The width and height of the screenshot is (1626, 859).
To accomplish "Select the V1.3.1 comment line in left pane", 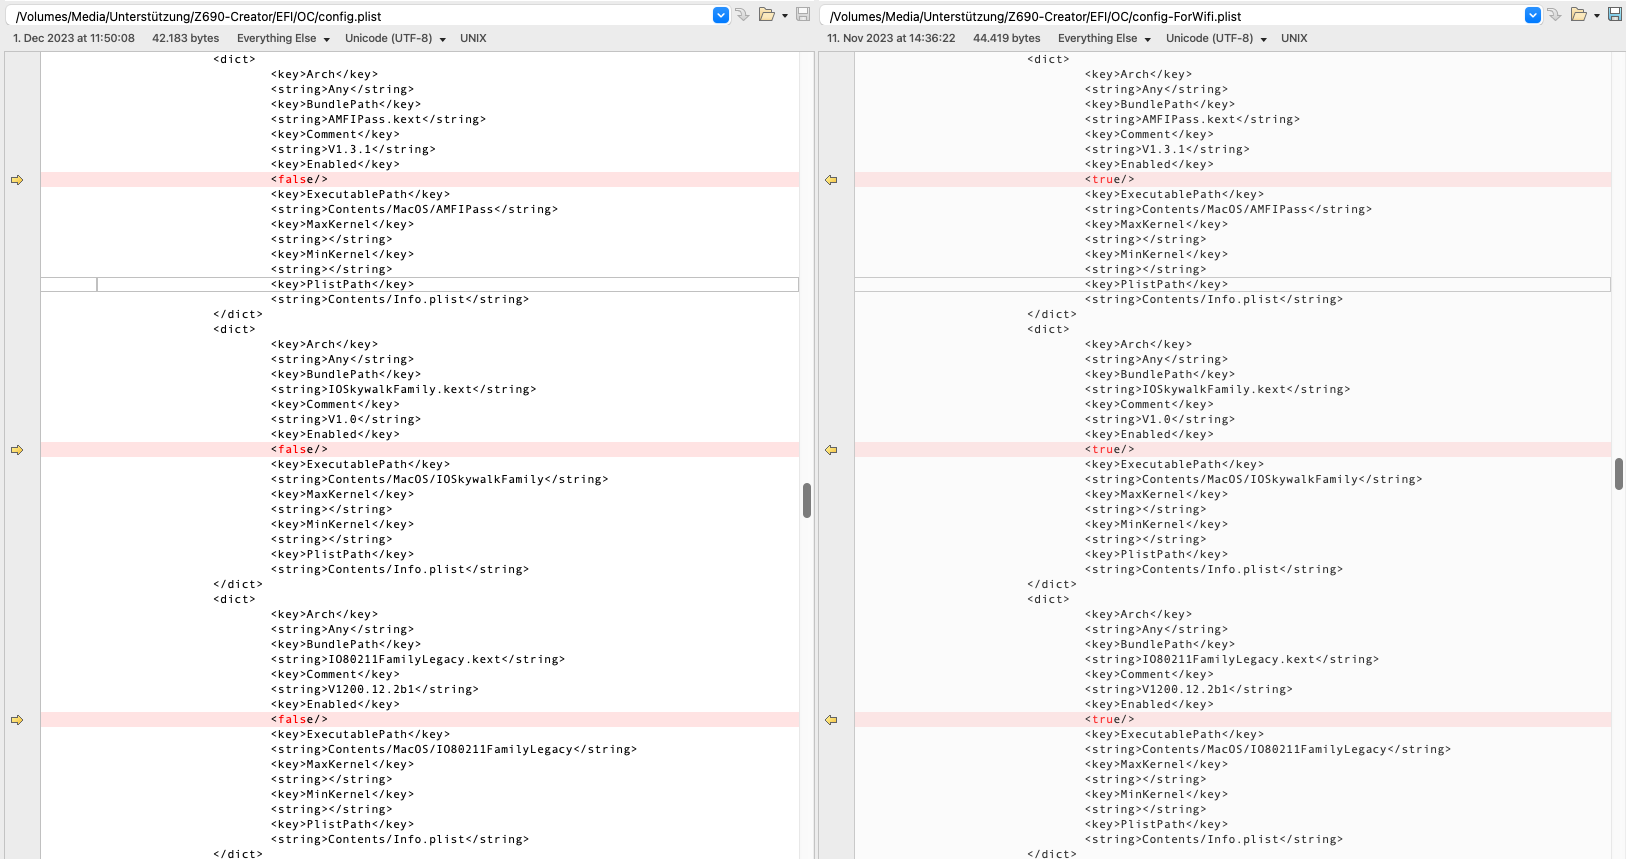I will click(x=353, y=150).
